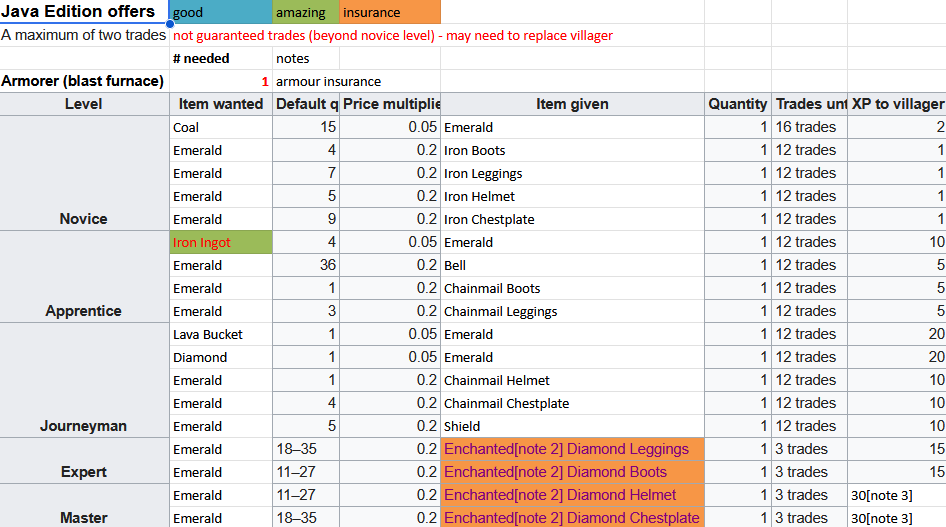Click the 'Item given' column header
The width and height of the screenshot is (946, 527).
click(572, 104)
